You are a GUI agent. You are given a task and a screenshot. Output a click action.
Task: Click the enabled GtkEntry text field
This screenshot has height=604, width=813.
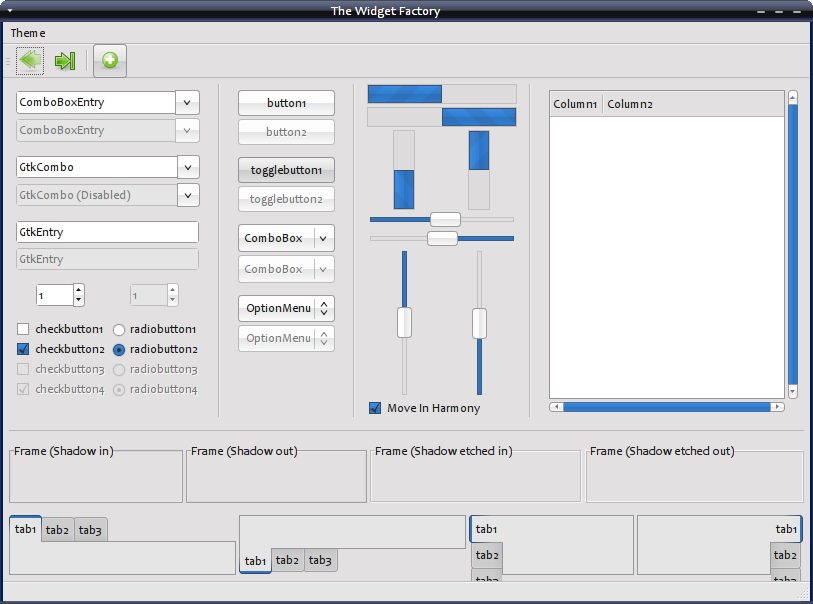click(107, 232)
